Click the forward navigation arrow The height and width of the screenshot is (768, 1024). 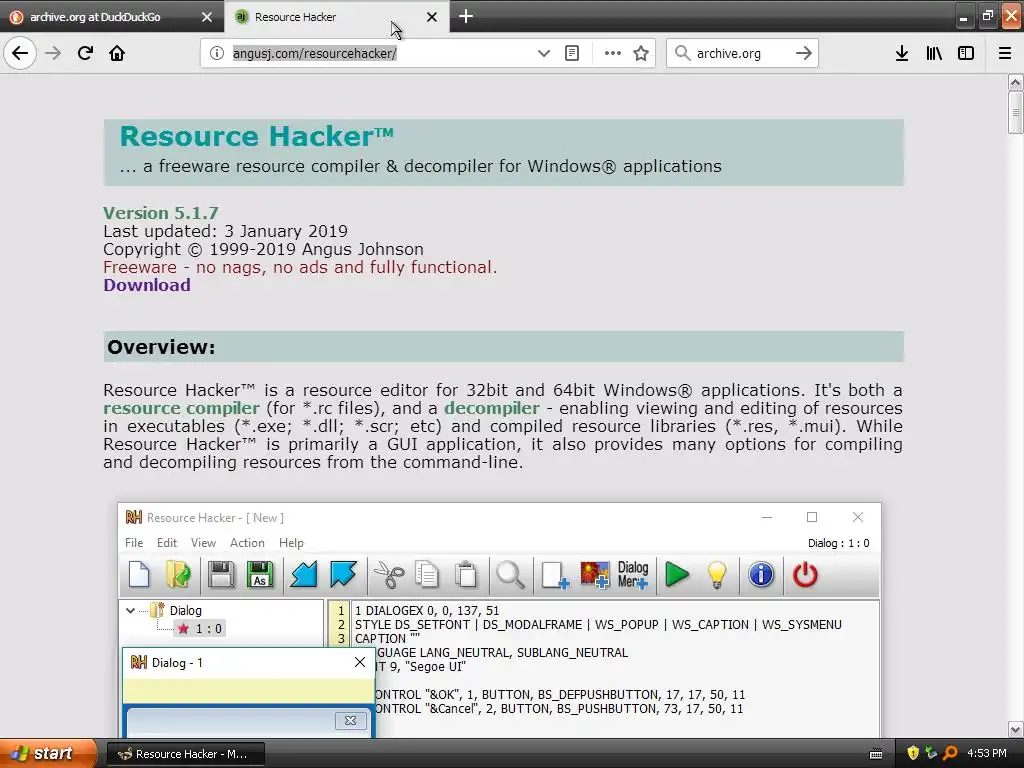tap(53, 53)
